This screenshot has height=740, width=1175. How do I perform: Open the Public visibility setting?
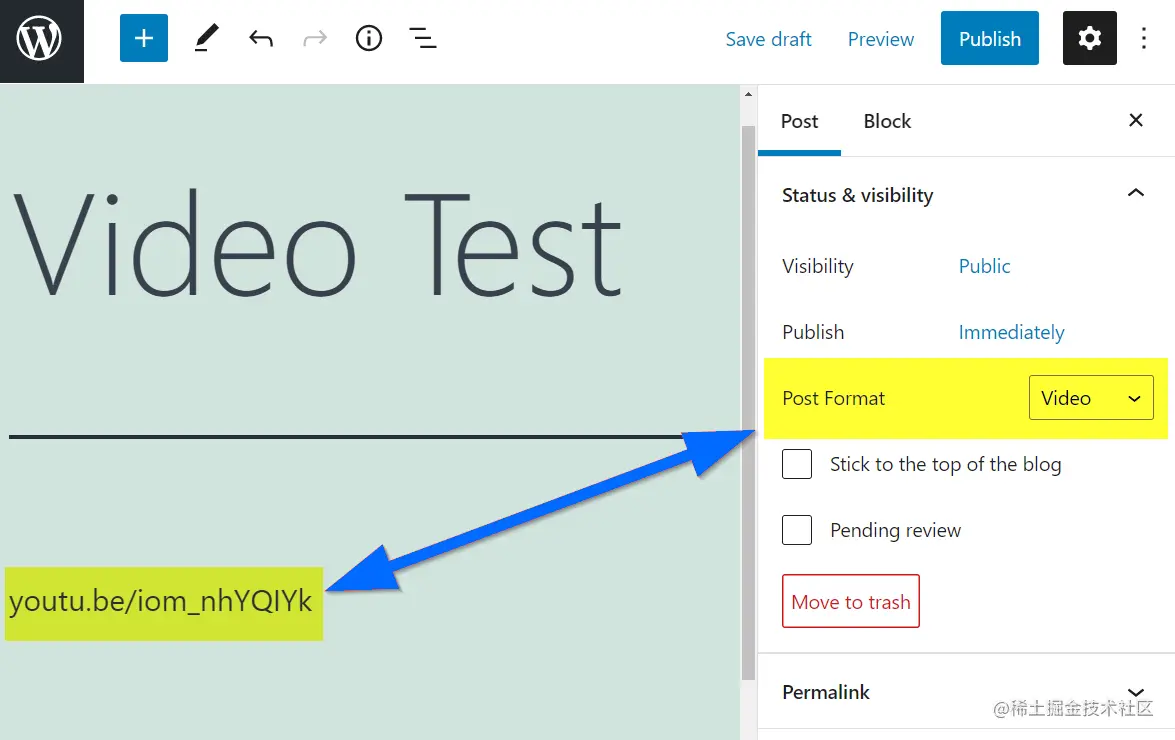[x=983, y=266]
